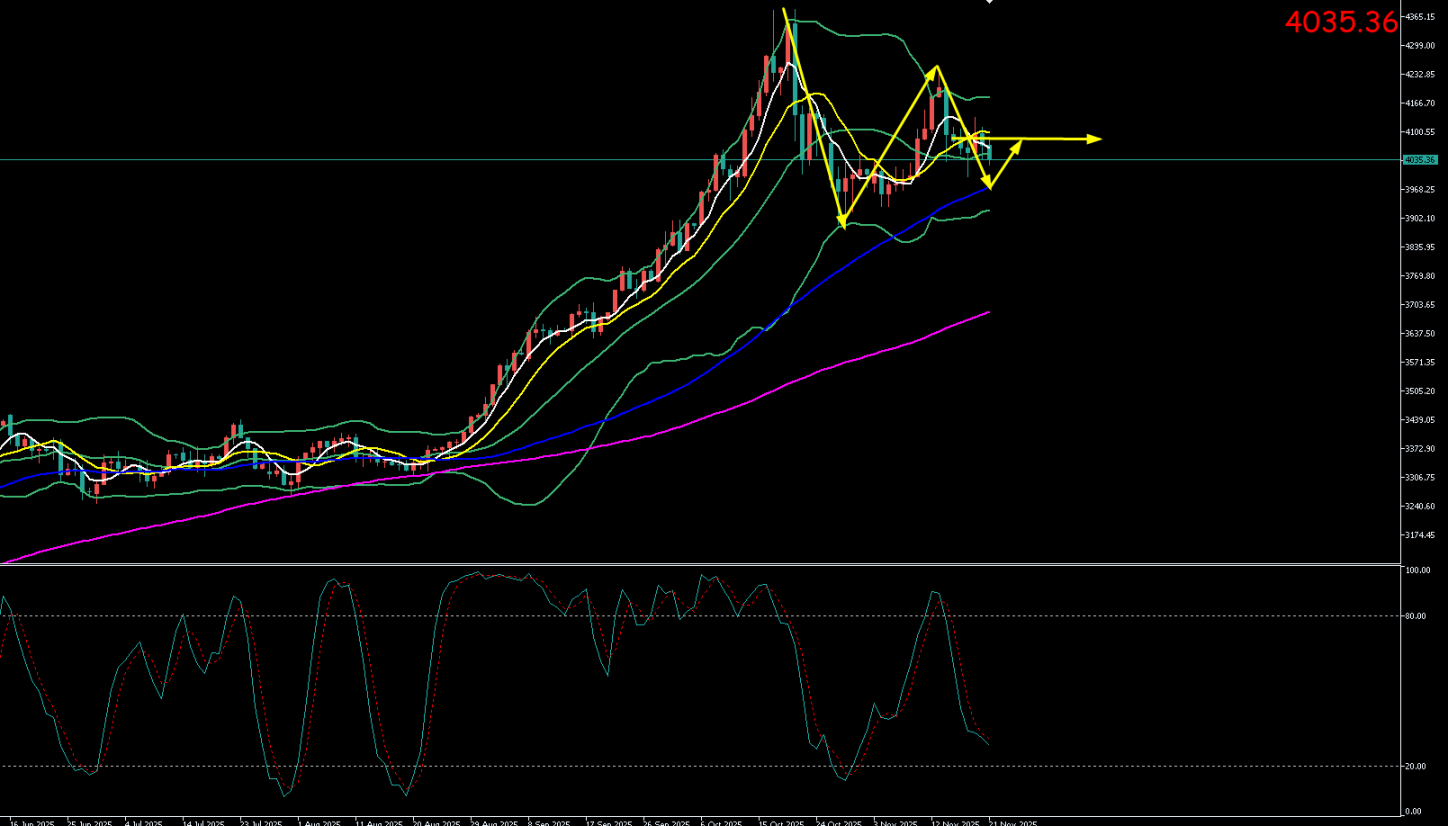Click the 21 Nov 2025 date on time axis
Viewport: 1448px width, 826px height.
(1013, 822)
